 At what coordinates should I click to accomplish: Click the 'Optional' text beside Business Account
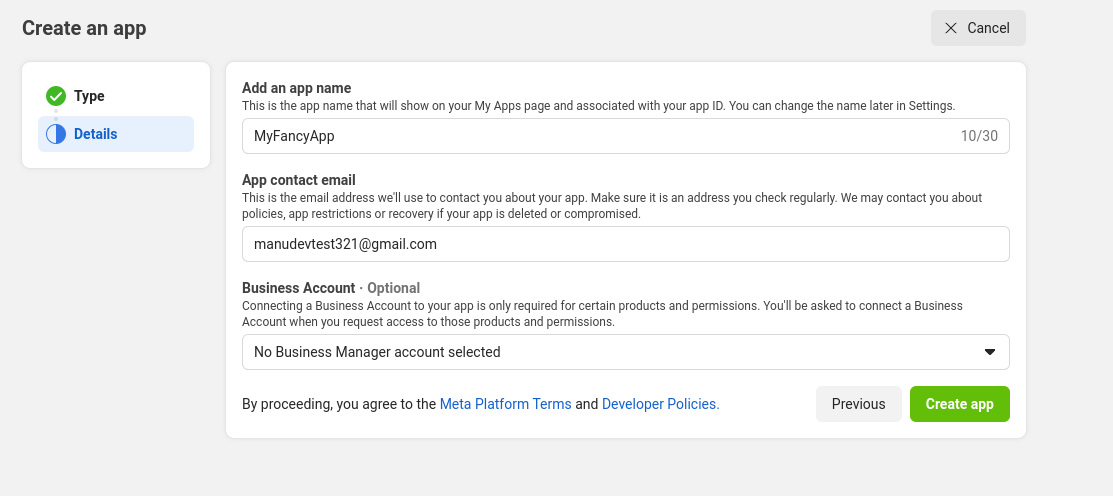[x=393, y=288]
